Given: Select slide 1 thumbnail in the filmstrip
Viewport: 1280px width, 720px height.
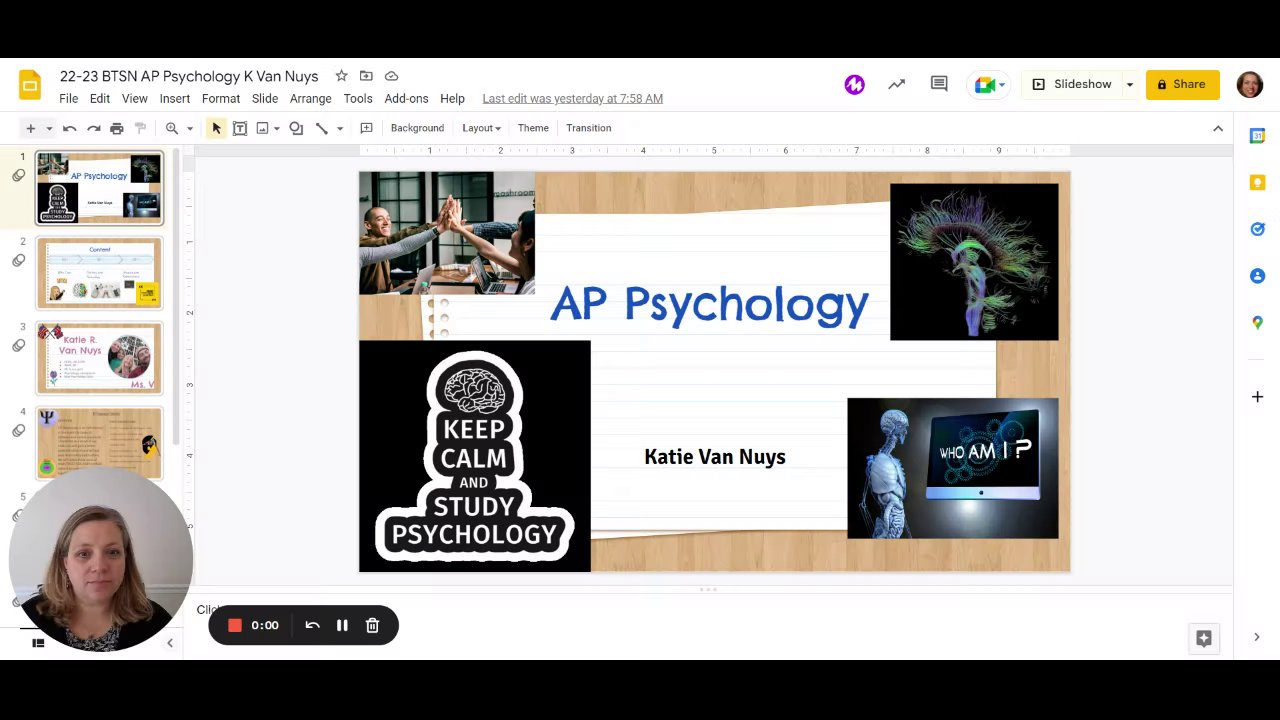Looking at the screenshot, I should (x=99, y=188).
